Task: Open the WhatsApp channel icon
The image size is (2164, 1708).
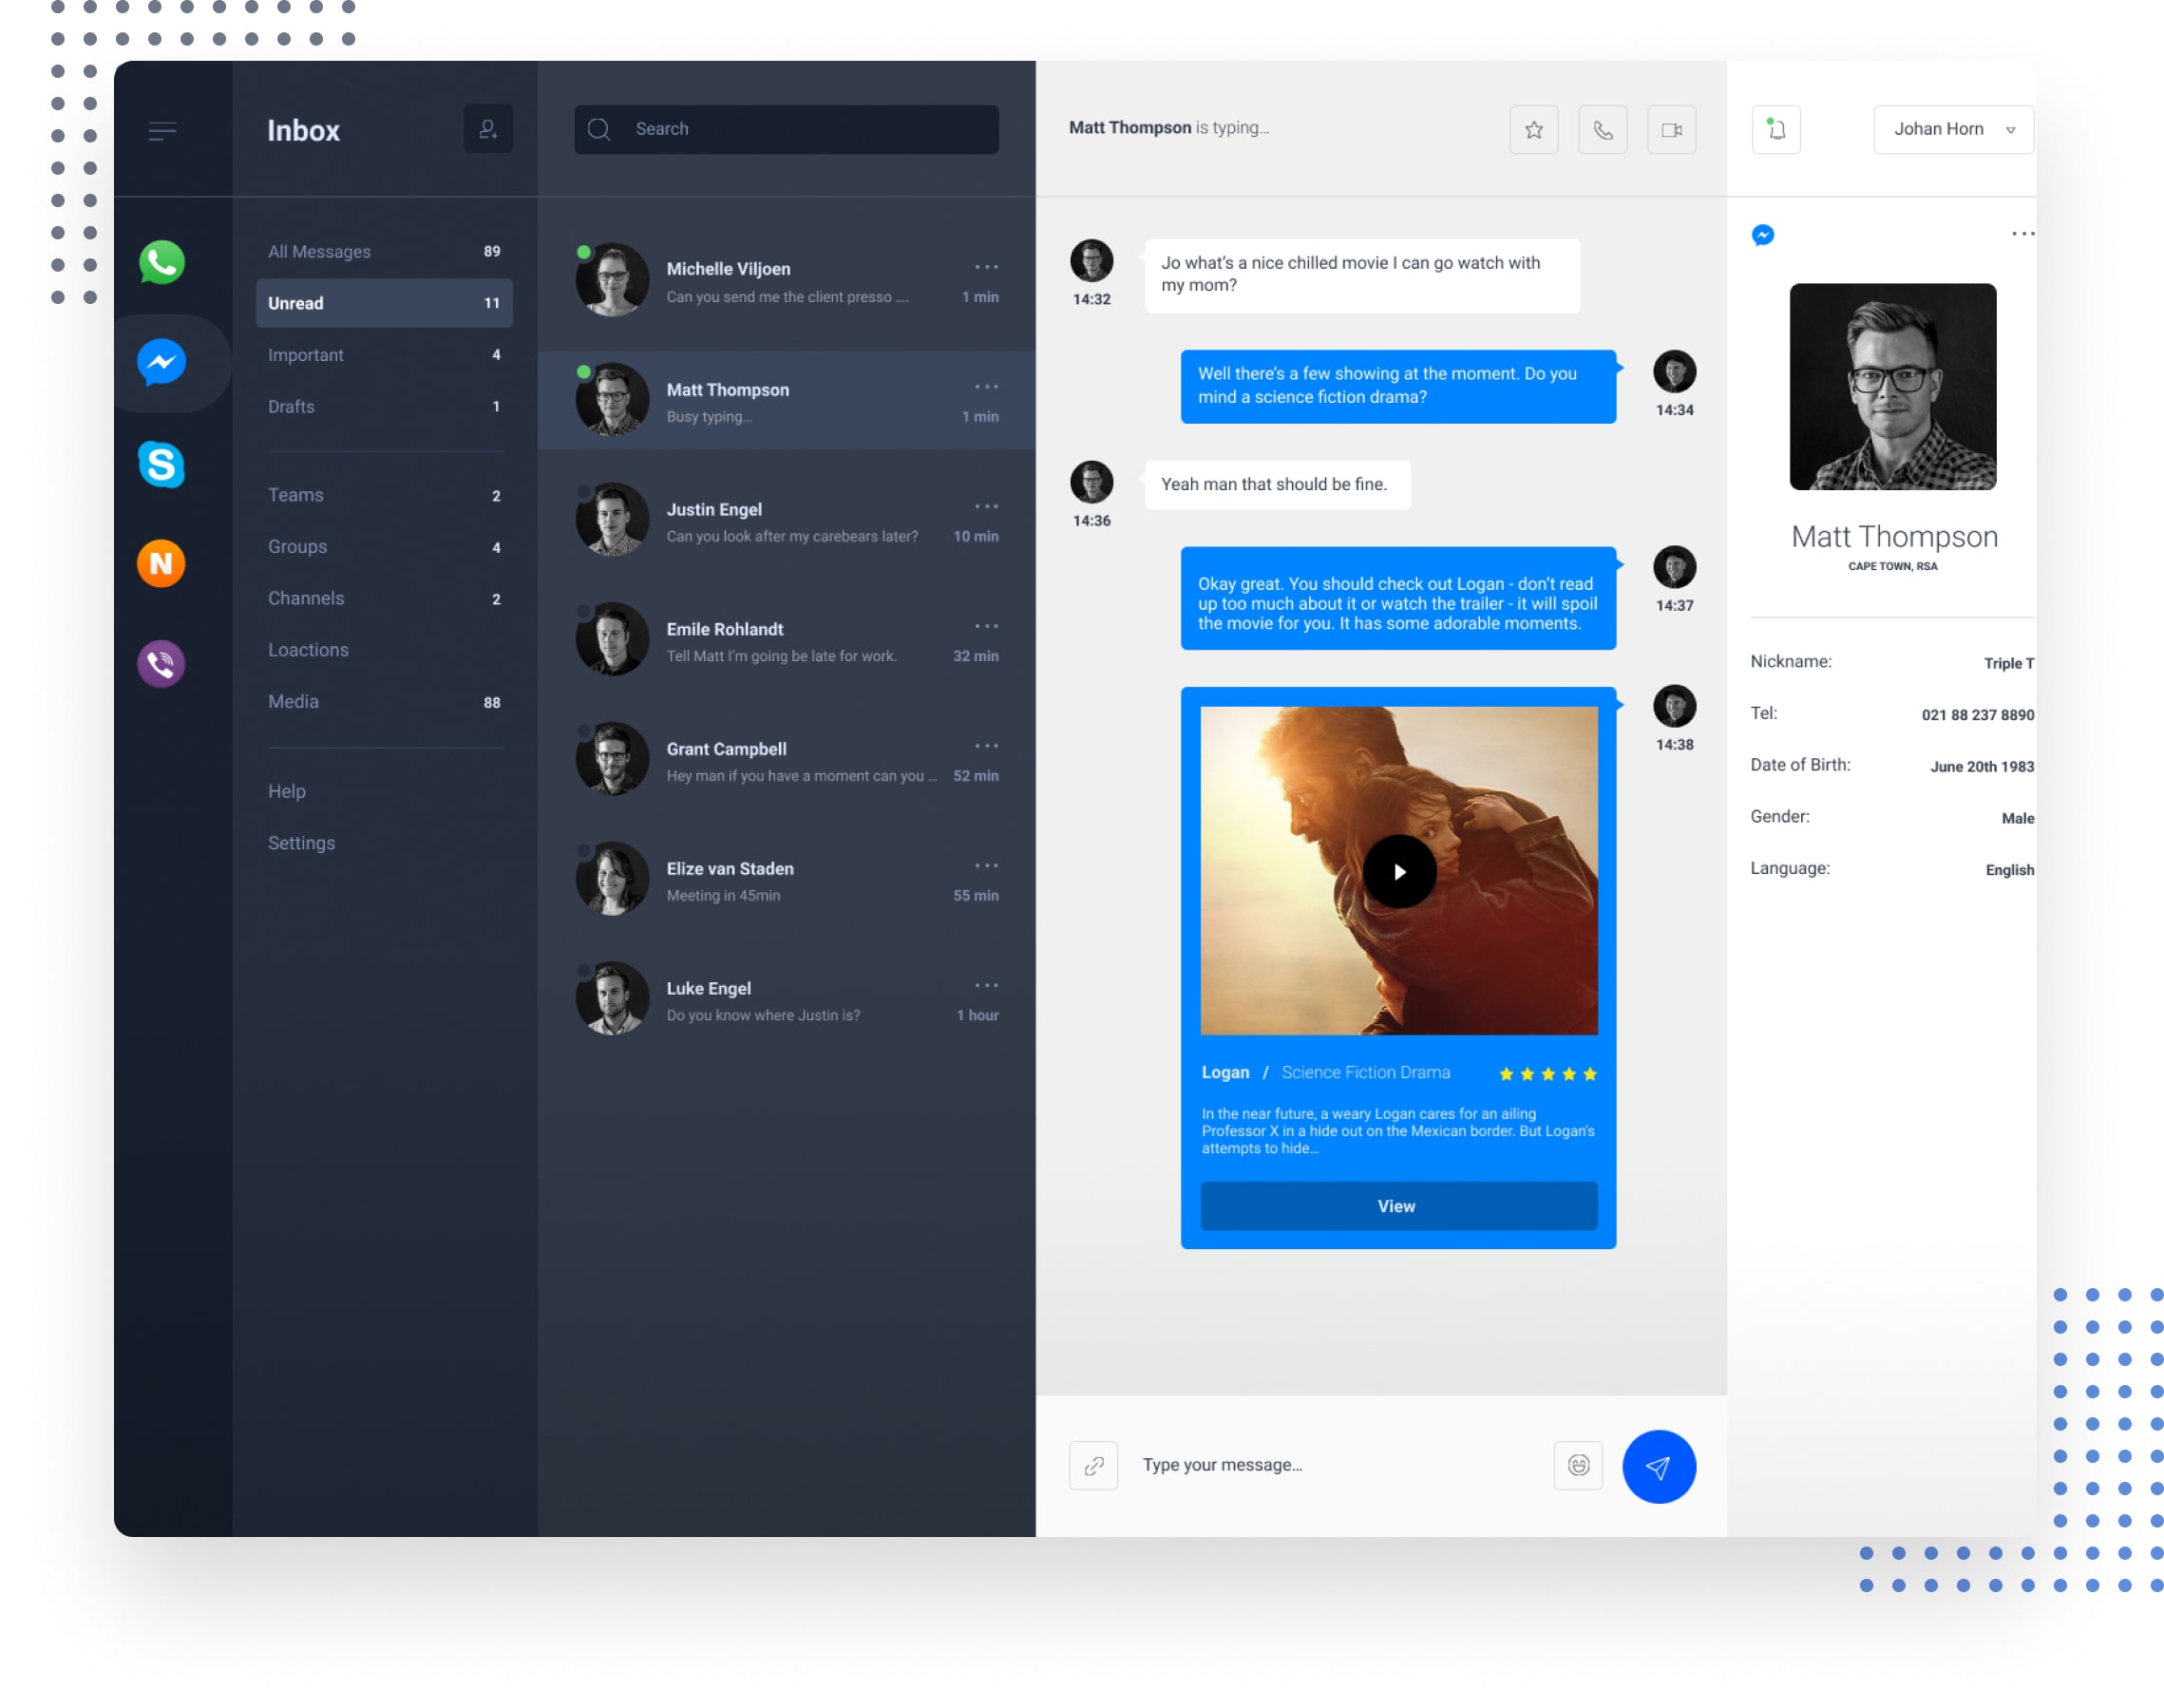Action: [x=161, y=263]
